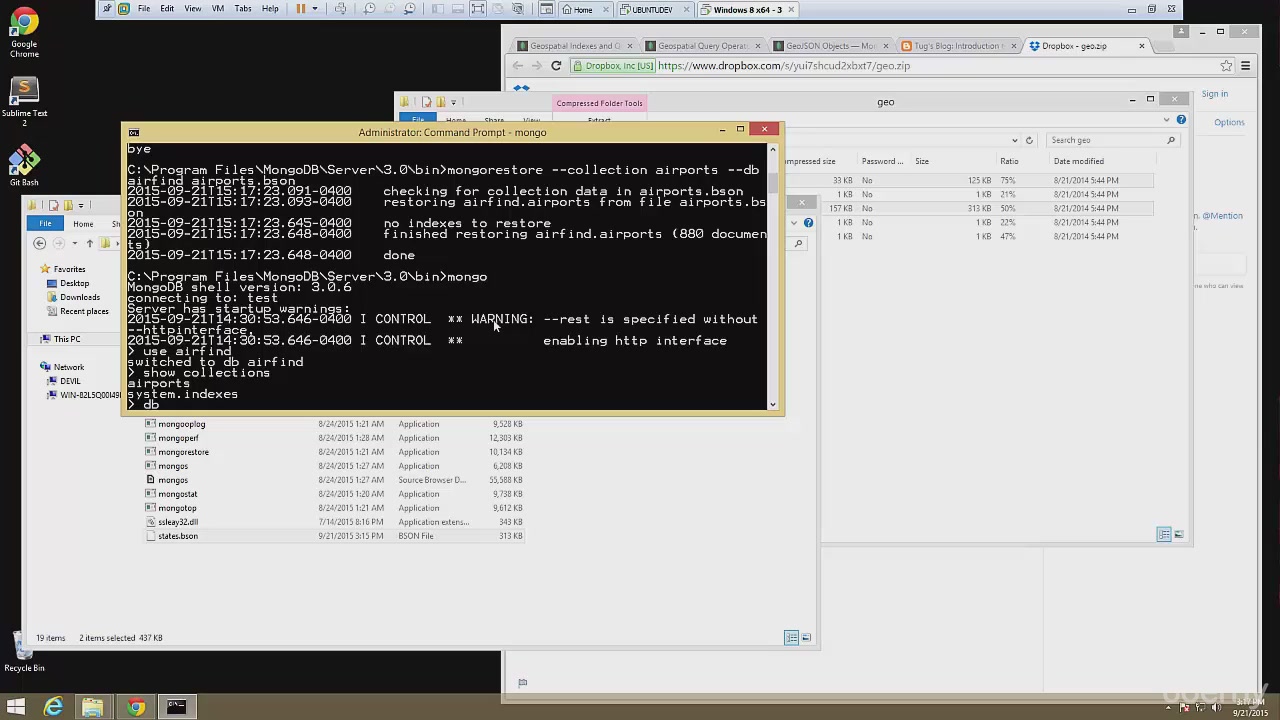Expand the geo window address dropdown

pos(1014,140)
